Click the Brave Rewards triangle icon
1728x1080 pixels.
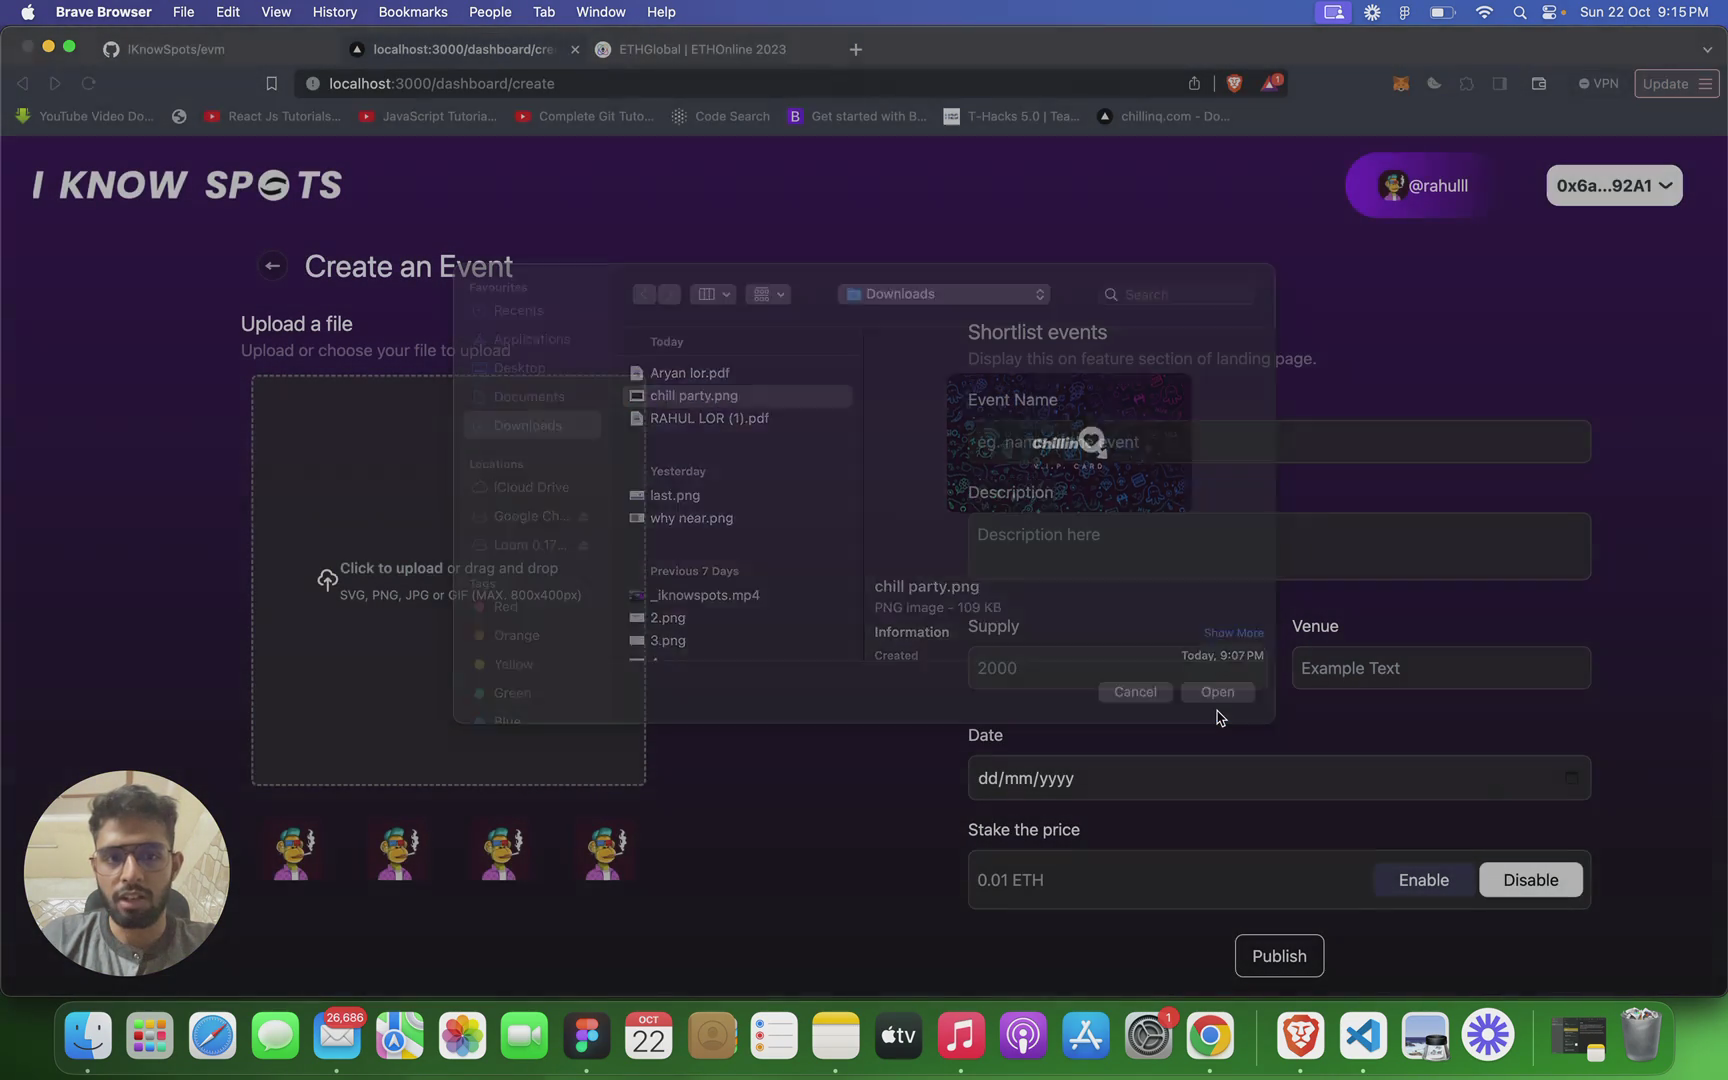(x=1270, y=84)
